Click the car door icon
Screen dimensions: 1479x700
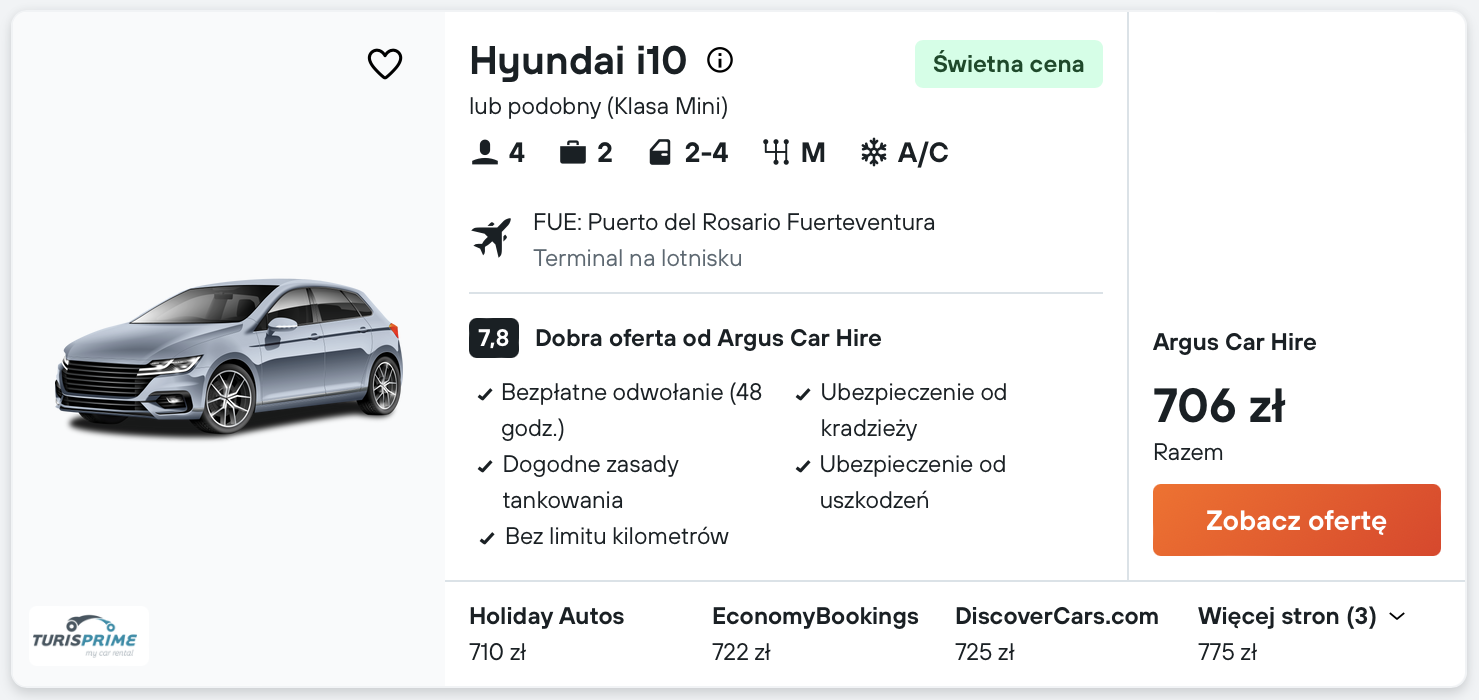click(660, 153)
